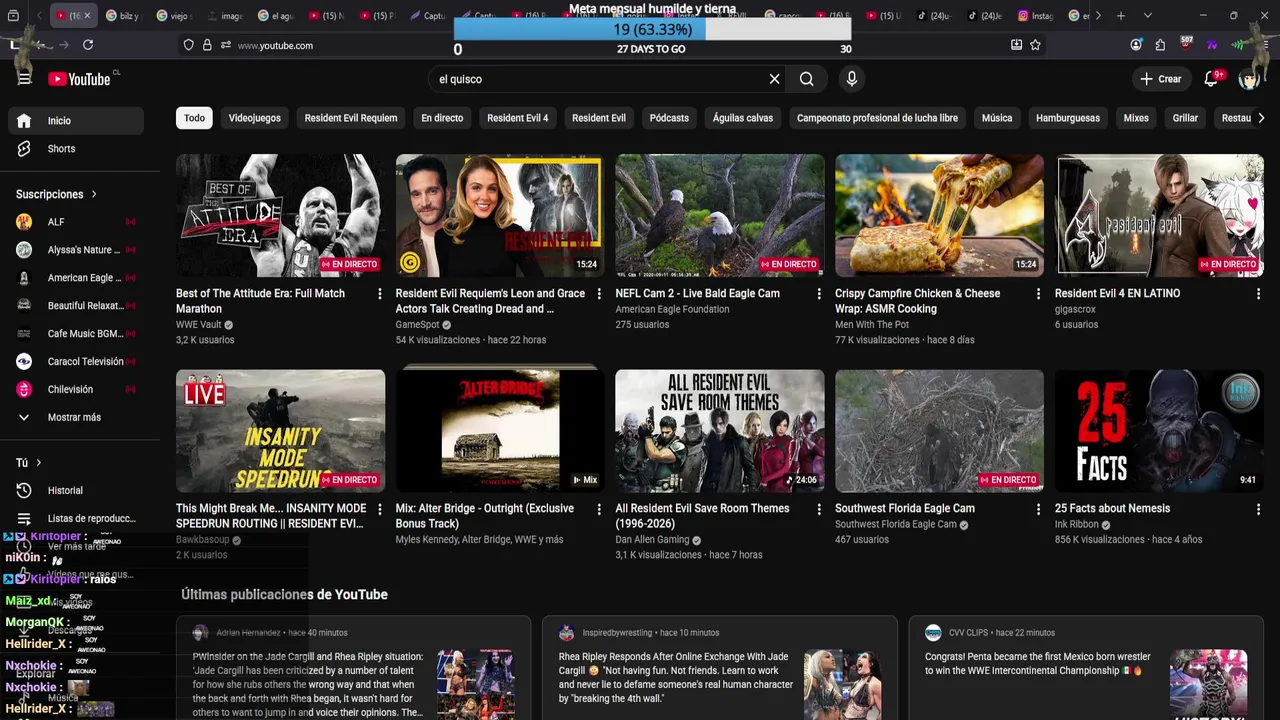Open options for Resident Evil 4 EN LATINO

pyautogui.click(x=1258, y=294)
